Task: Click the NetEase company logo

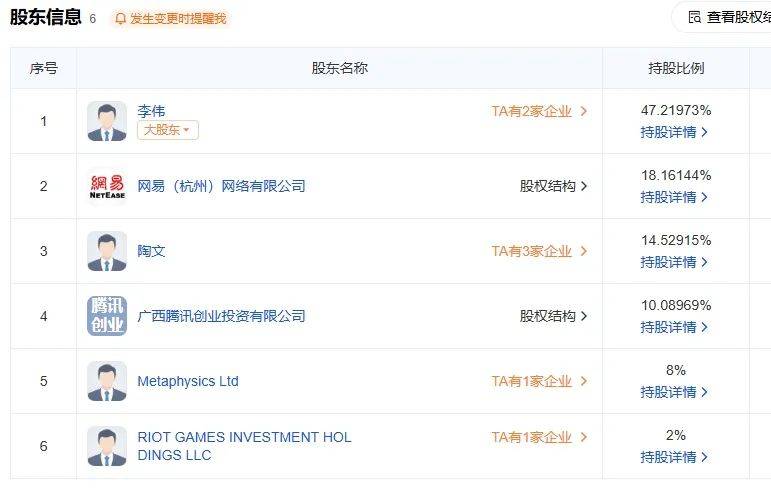Action: click(107, 186)
